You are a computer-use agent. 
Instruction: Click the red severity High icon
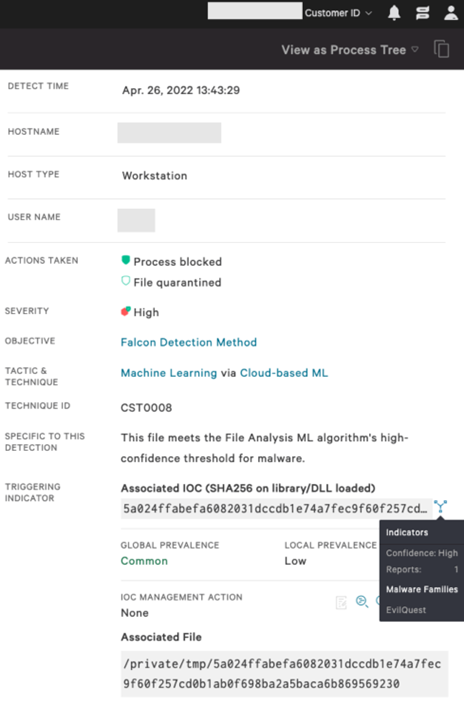pyautogui.click(x=126, y=312)
